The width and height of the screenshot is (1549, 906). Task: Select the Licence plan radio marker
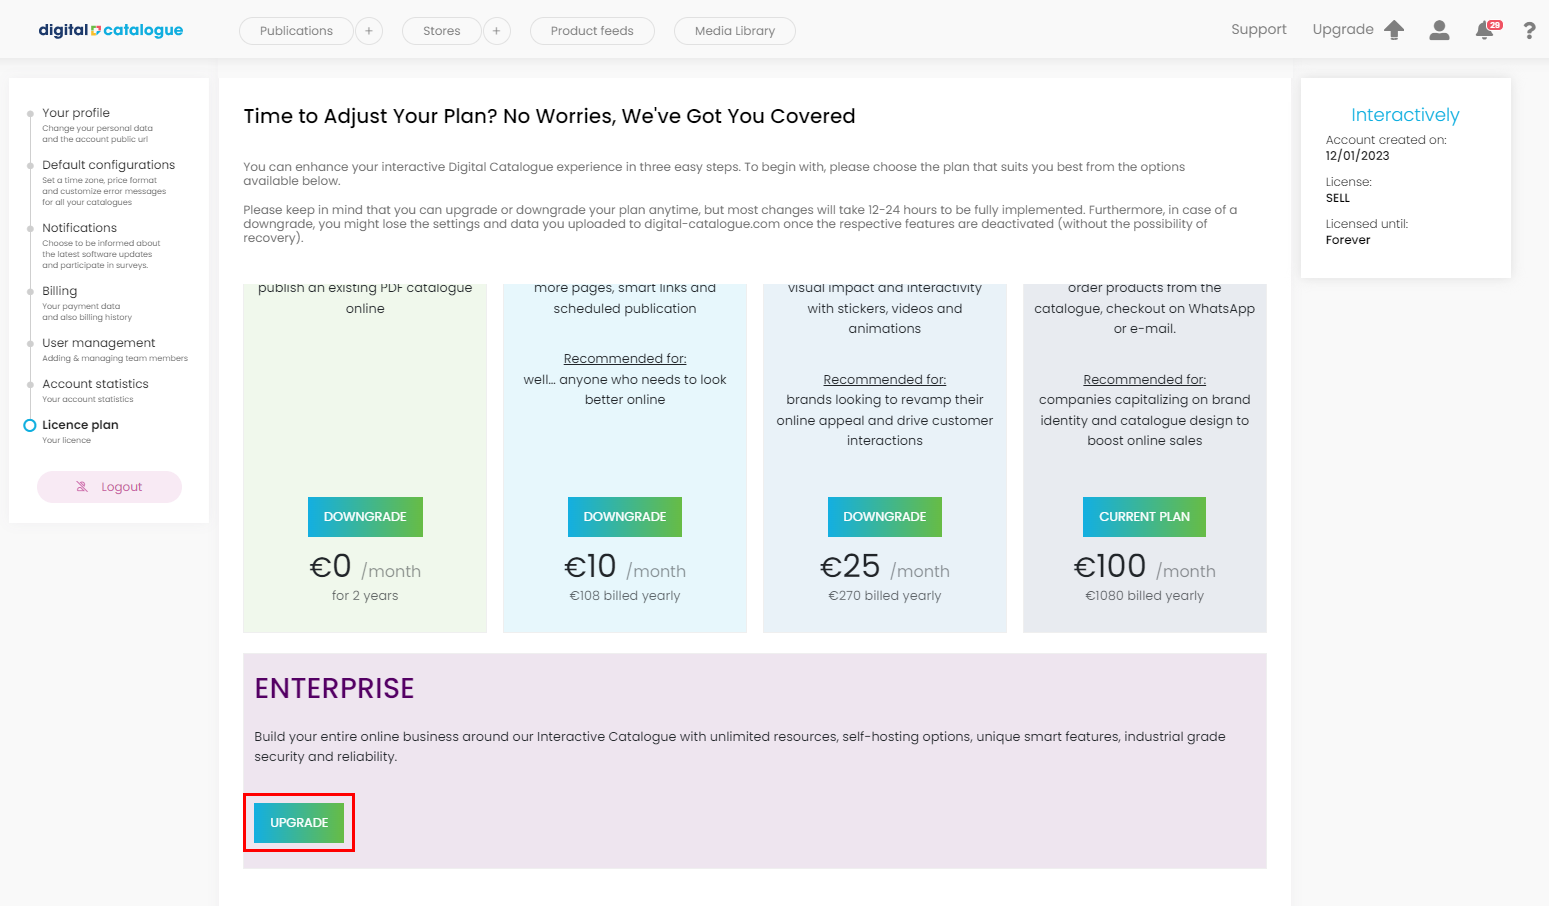[x=30, y=425]
